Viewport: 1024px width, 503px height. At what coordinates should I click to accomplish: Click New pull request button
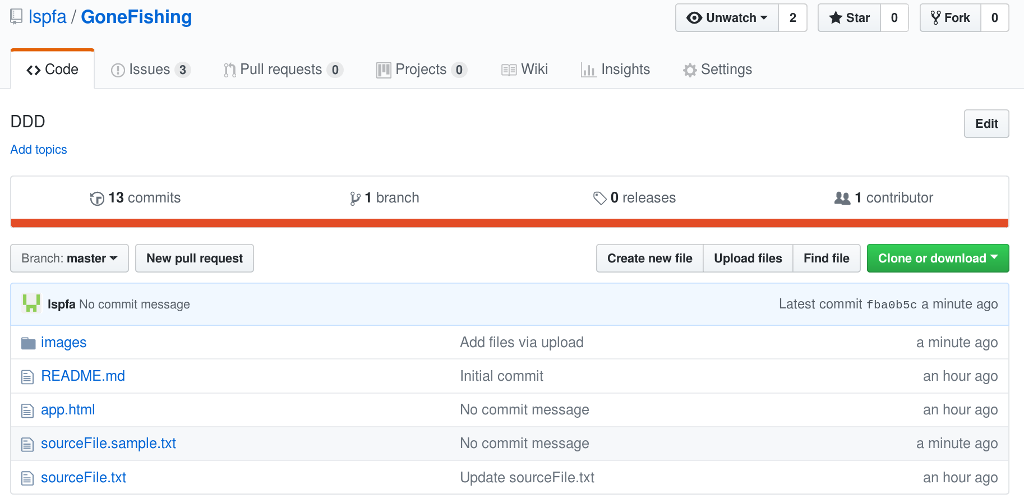pos(194,258)
